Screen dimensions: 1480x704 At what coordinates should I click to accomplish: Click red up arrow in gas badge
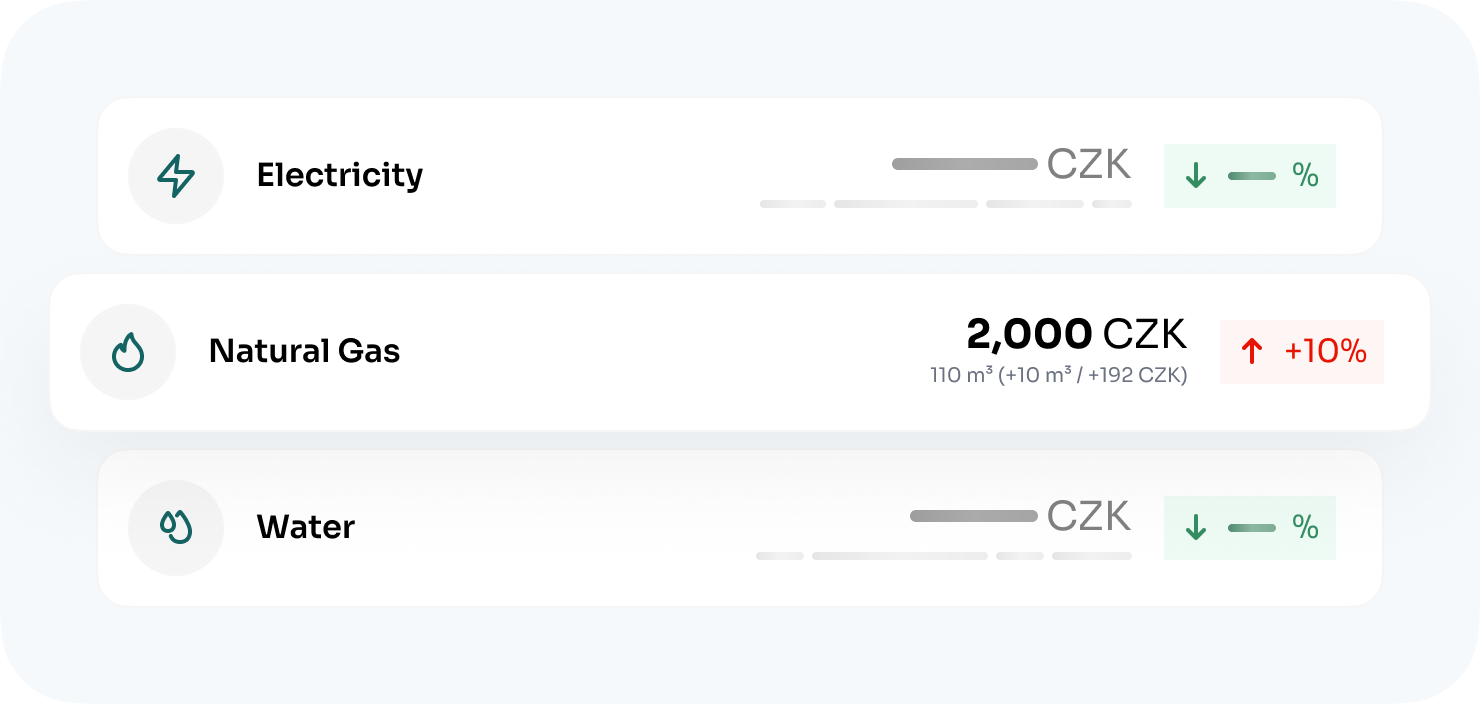click(x=1251, y=351)
